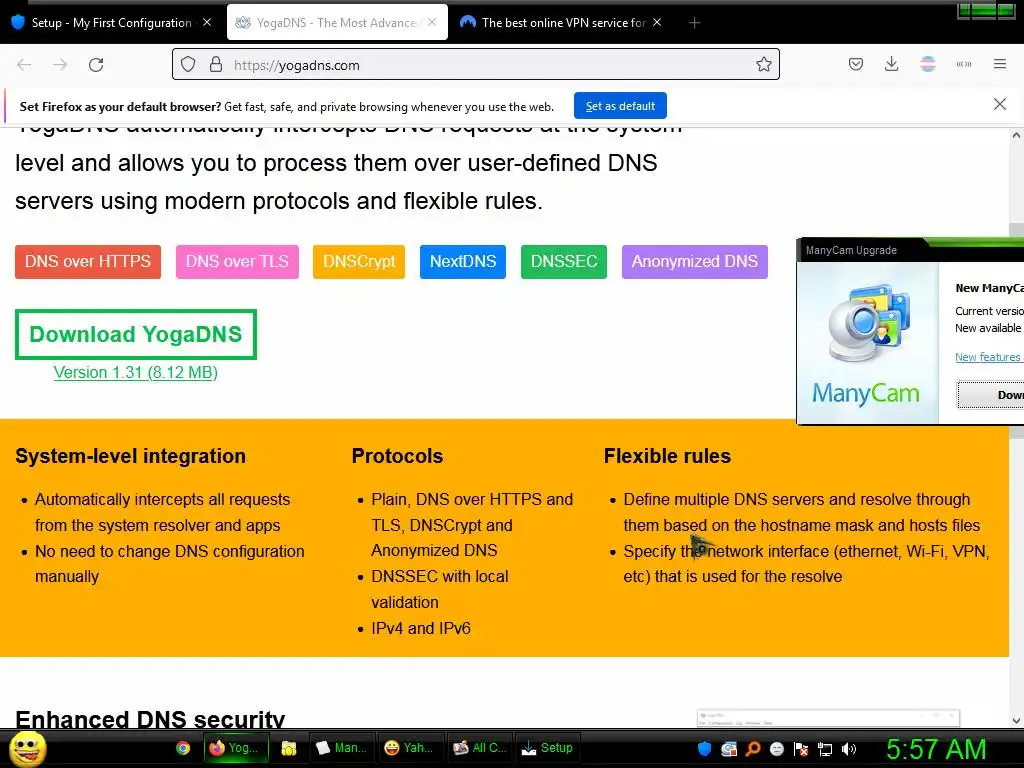Viewport: 1024px width, 768px height.
Task: Click Download YogaDNS button
Action: 136,334
